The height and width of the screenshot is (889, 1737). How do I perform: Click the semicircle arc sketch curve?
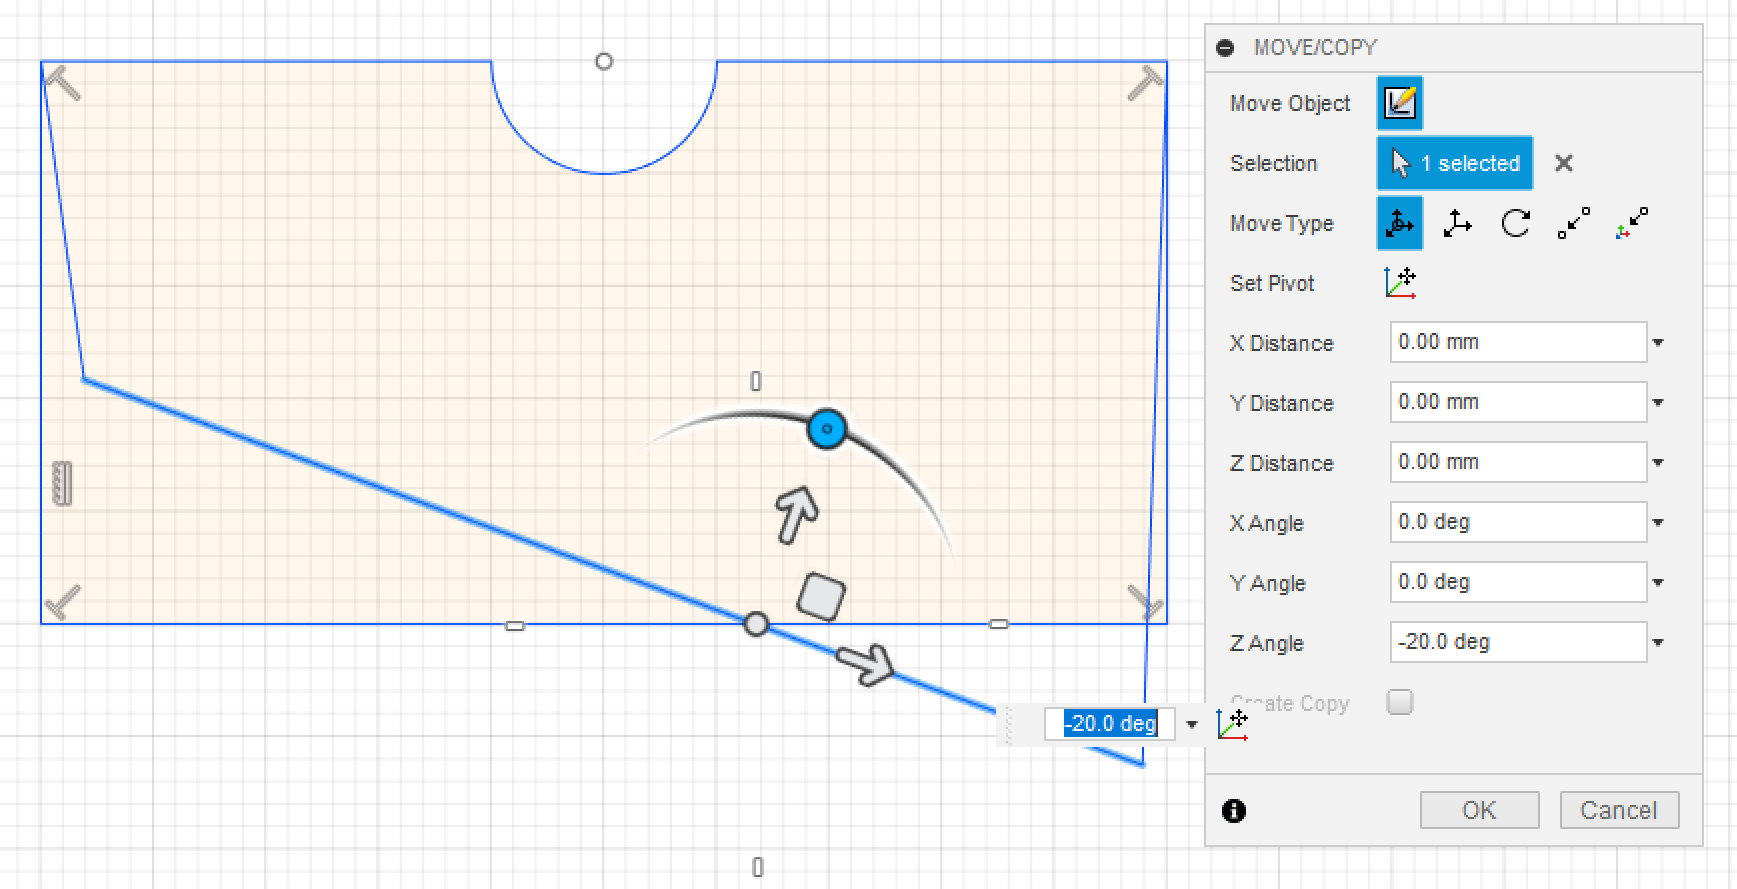click(604, 173)
